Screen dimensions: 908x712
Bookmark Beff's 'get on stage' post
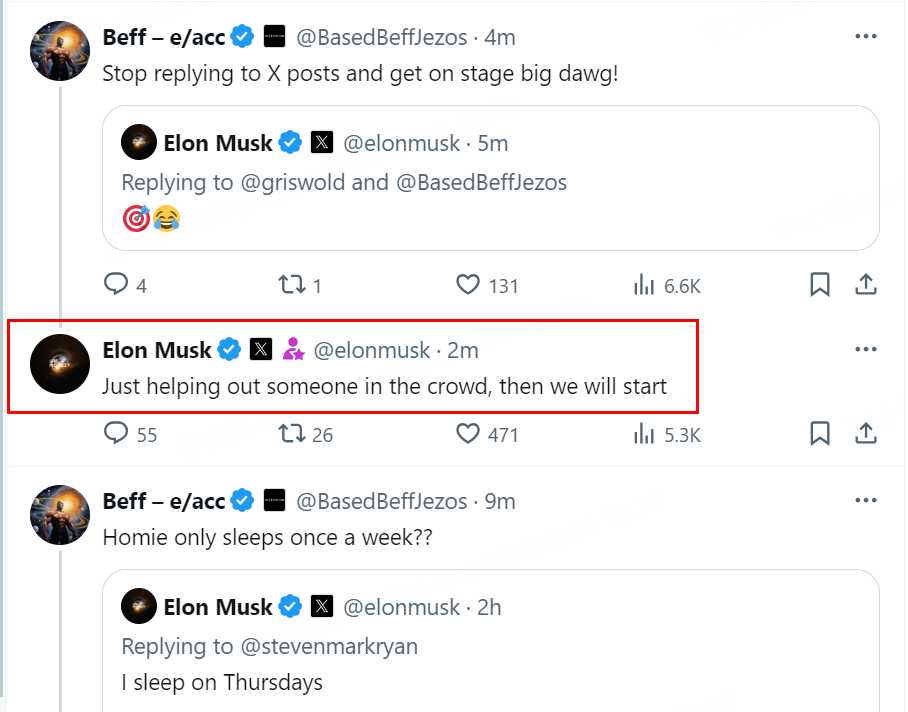pos(820,286)
